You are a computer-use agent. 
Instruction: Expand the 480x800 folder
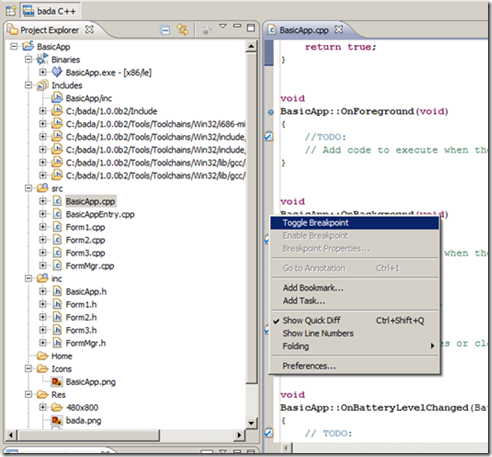(x=43, y=407)
